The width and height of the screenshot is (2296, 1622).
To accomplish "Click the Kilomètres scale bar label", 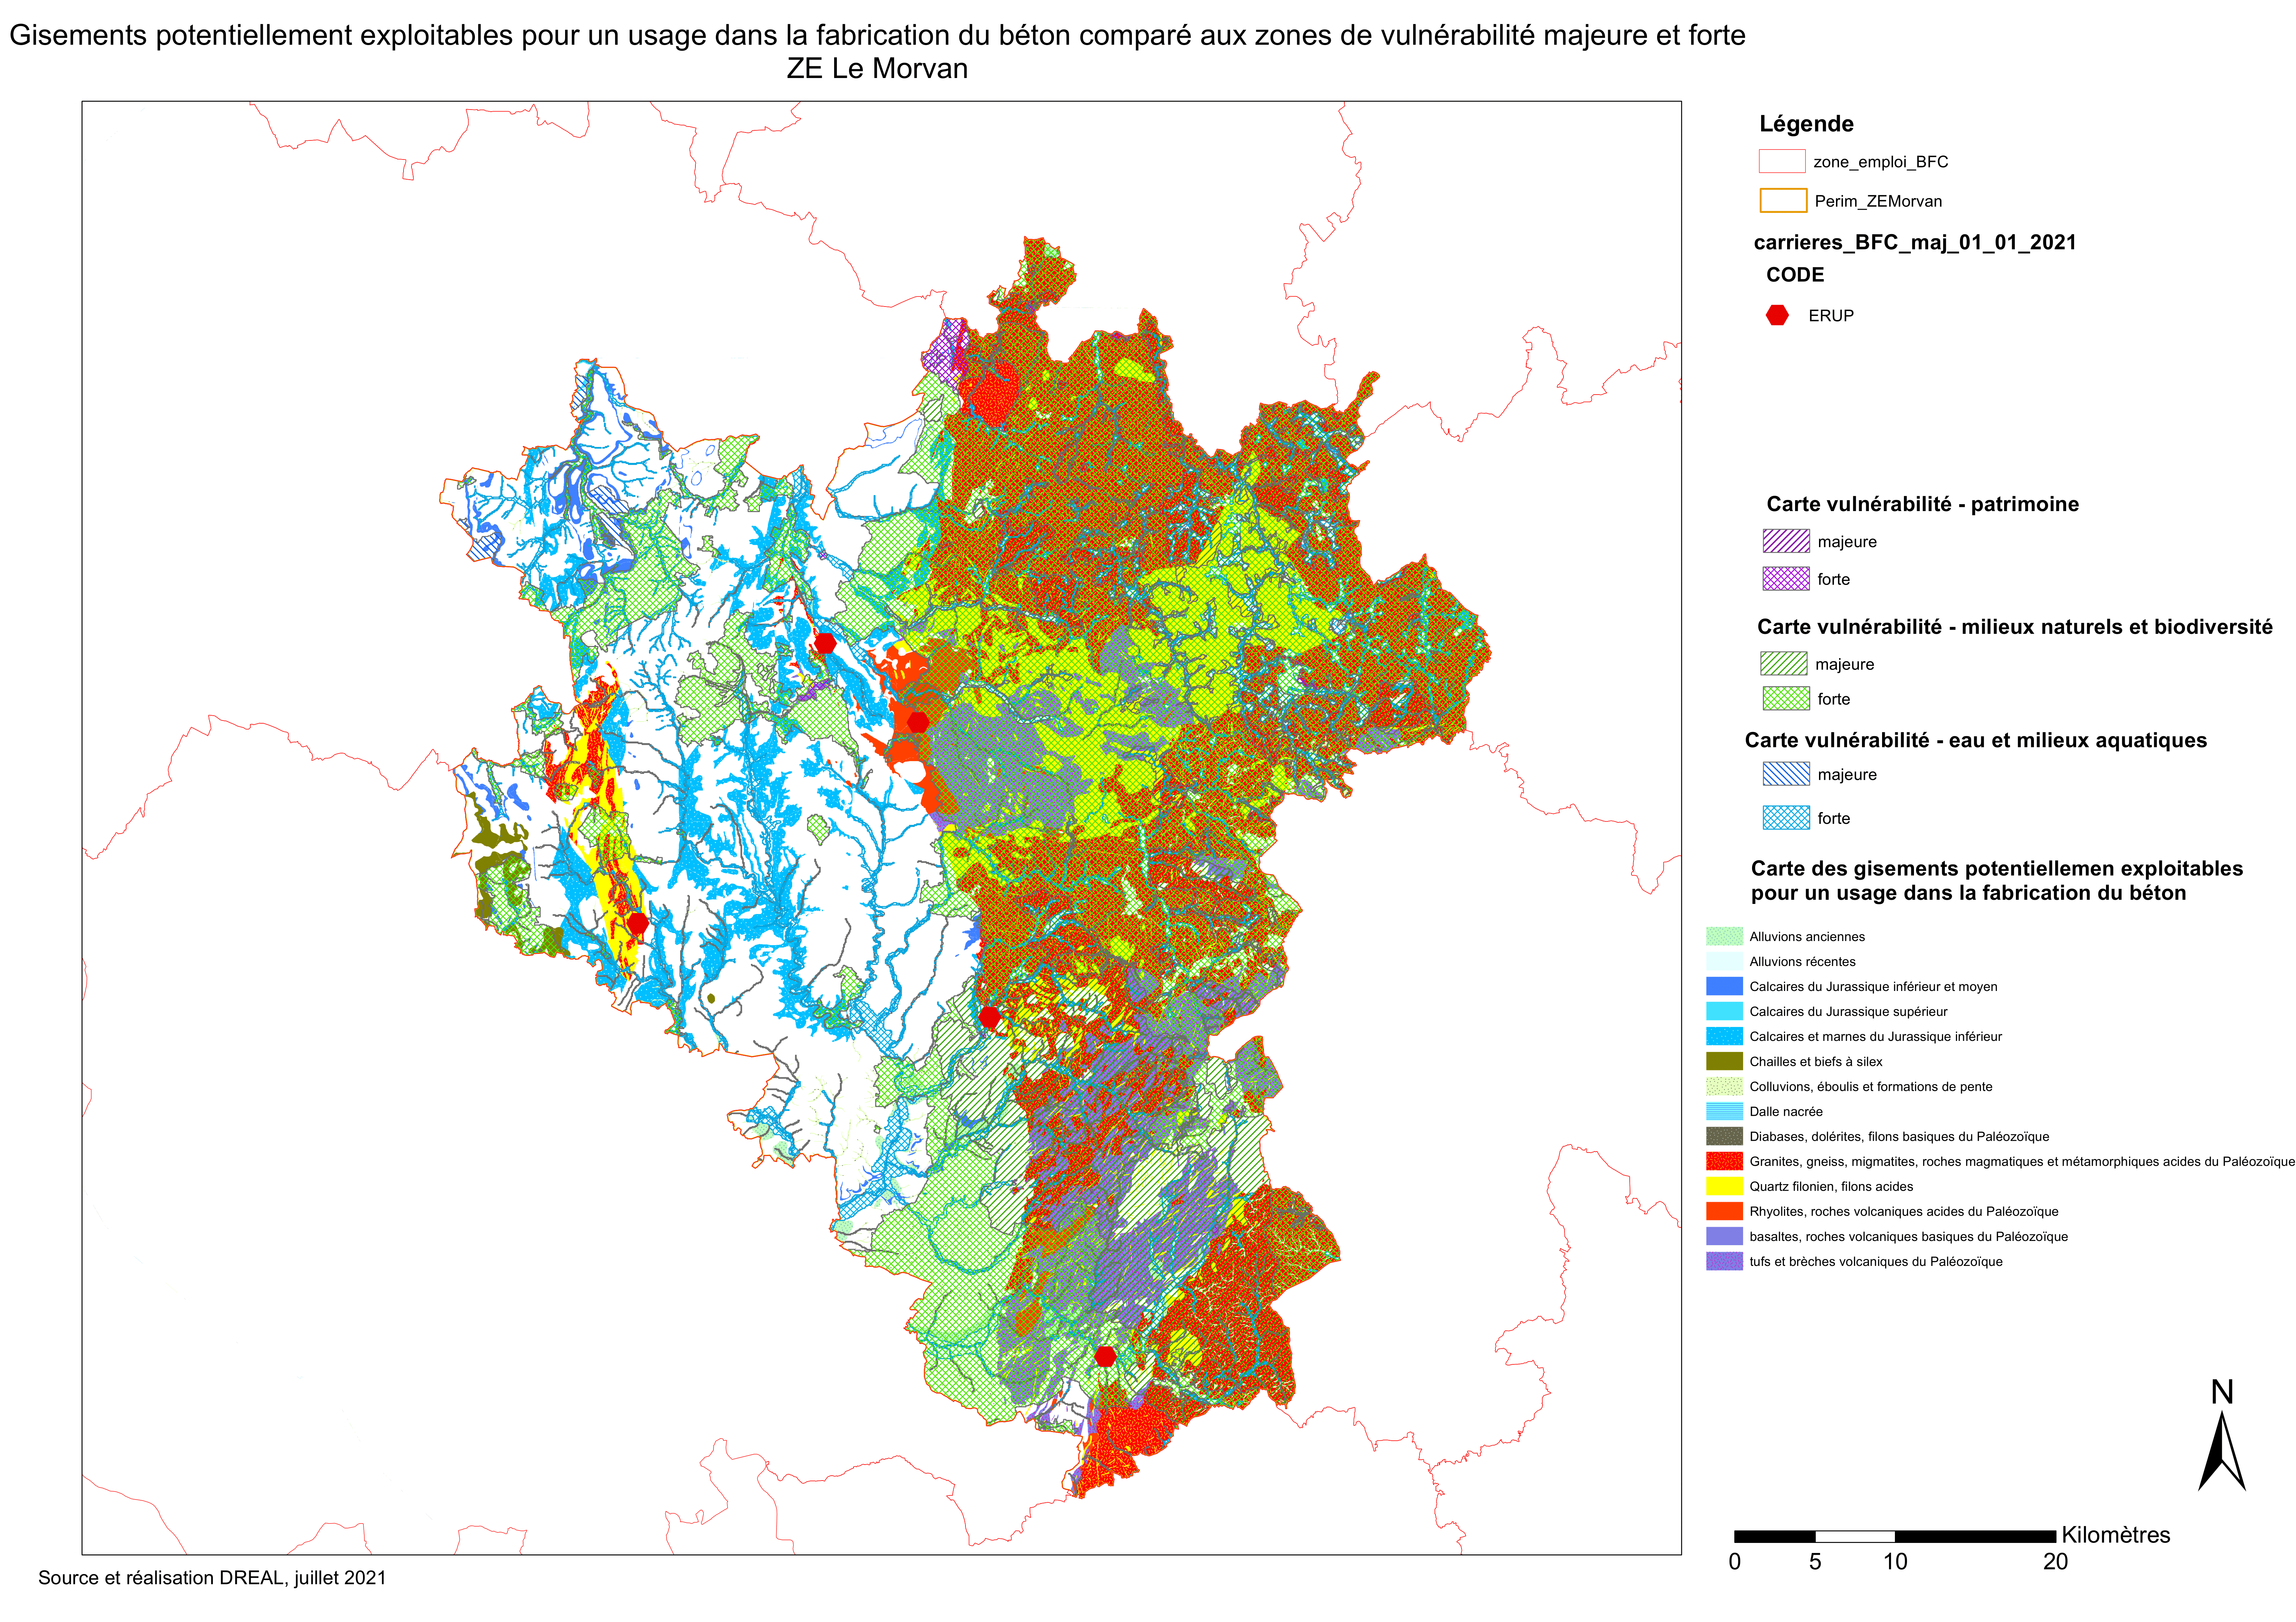I will point(2116,1535).
